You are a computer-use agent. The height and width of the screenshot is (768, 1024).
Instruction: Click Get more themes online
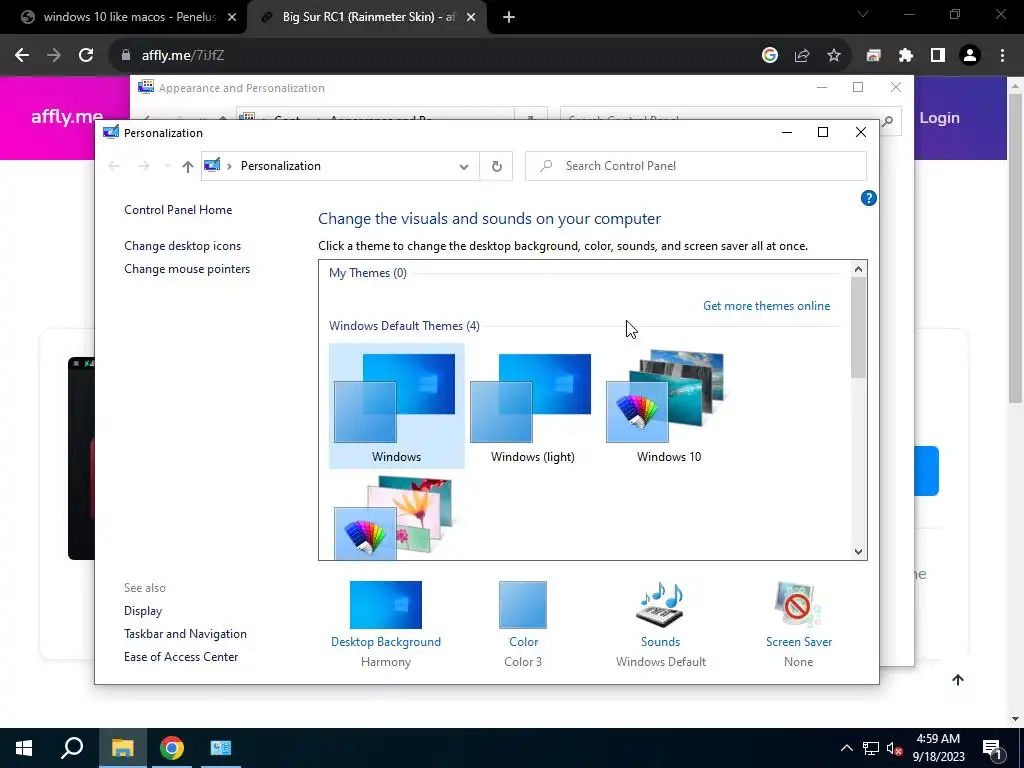[x=767, y=306]
